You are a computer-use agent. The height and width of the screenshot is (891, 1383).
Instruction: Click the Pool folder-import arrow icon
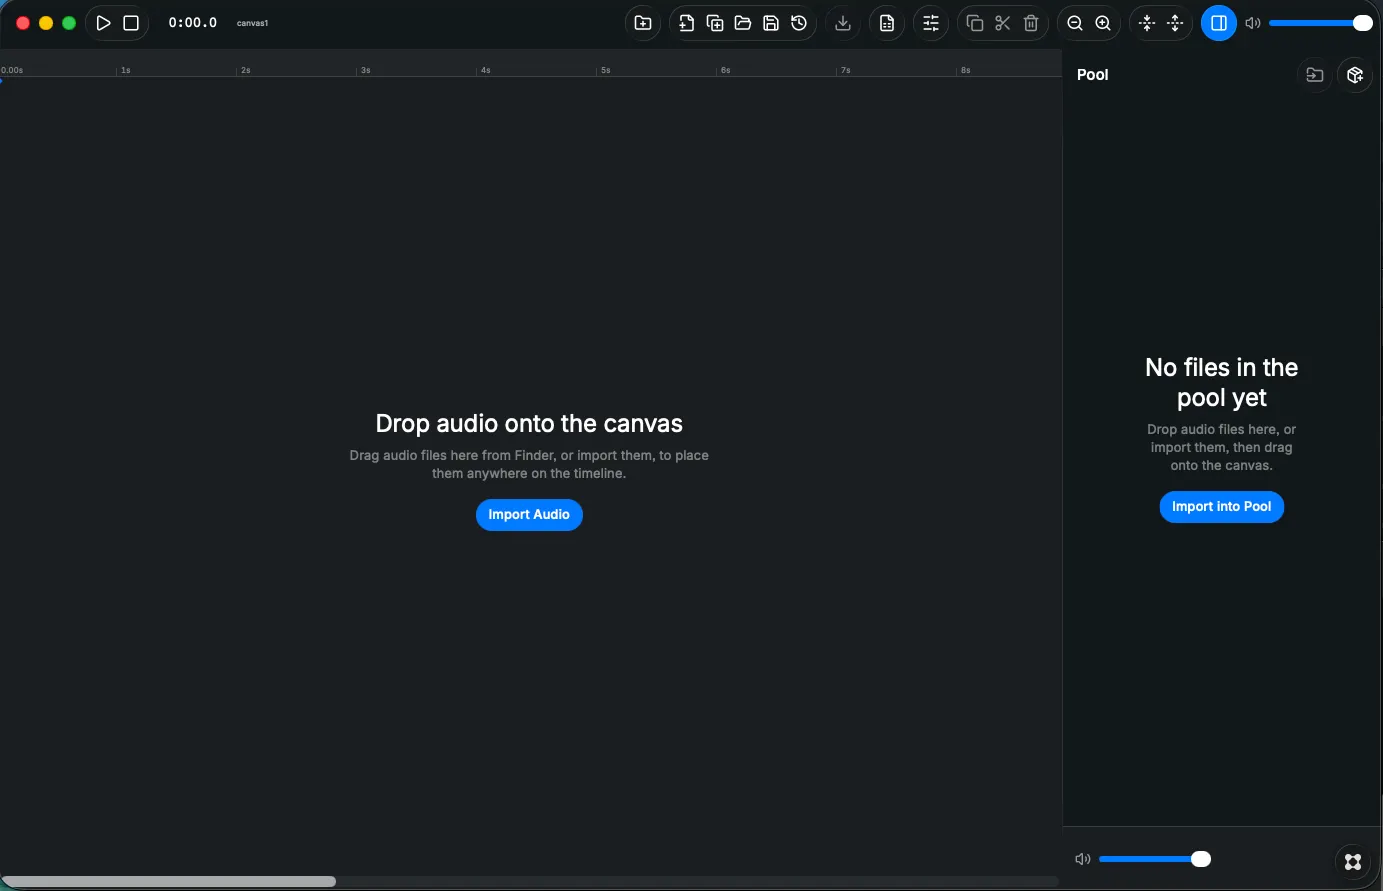[1315, 75]
